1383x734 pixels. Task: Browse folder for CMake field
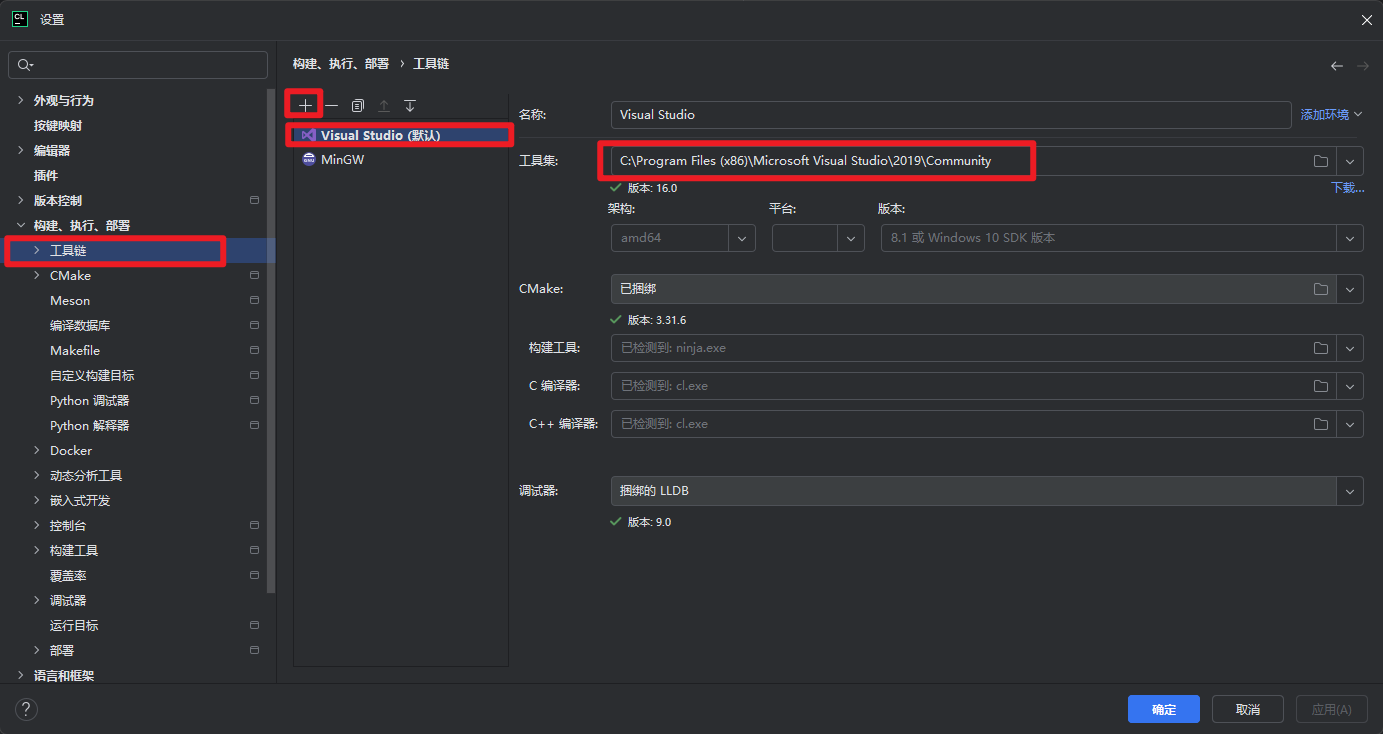click(x=1321, y=289)
